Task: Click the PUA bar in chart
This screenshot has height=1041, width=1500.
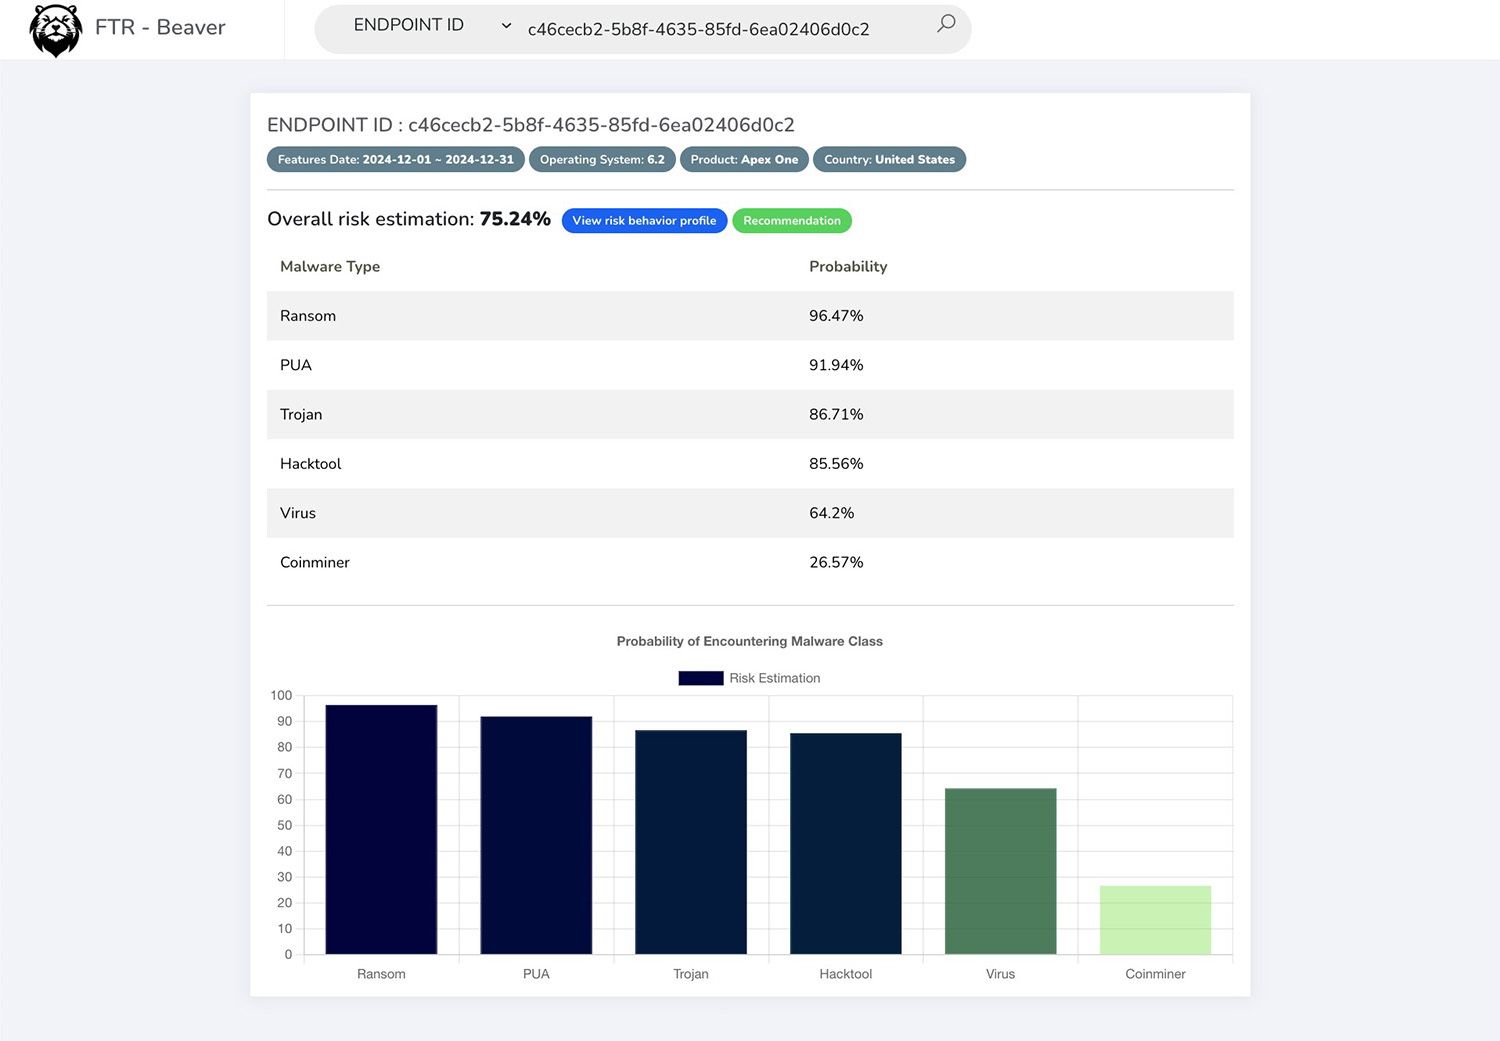Action: [536, 835]
